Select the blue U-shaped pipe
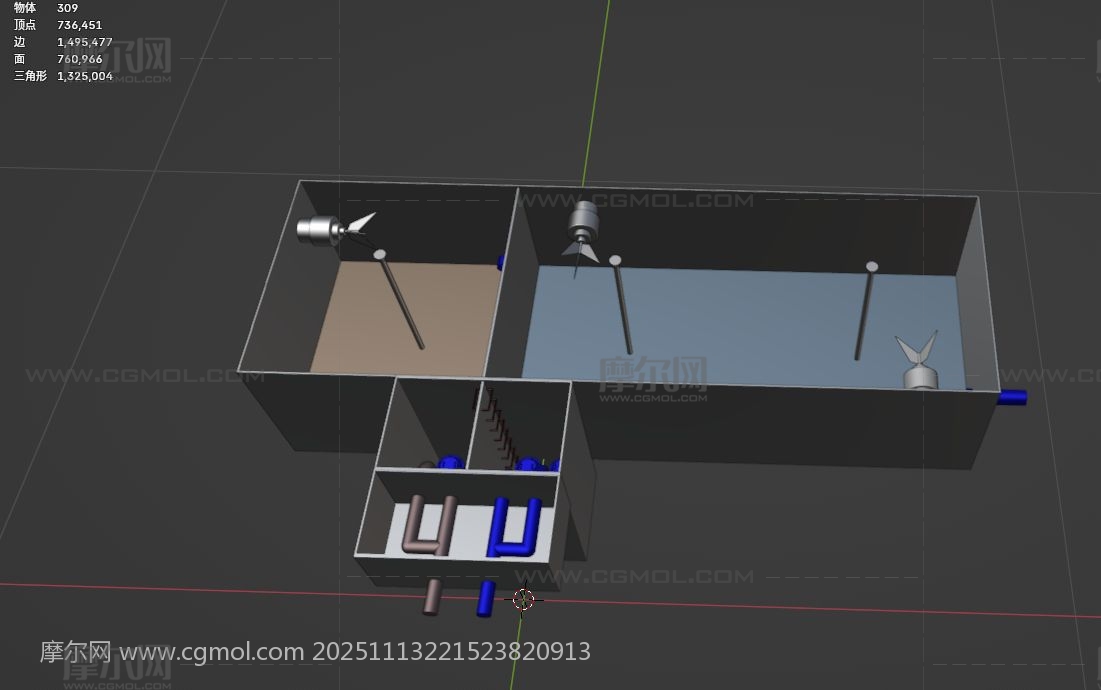The height and width of the screenshot is (690, 1101). pyautogui.click(x=514, y=527)
